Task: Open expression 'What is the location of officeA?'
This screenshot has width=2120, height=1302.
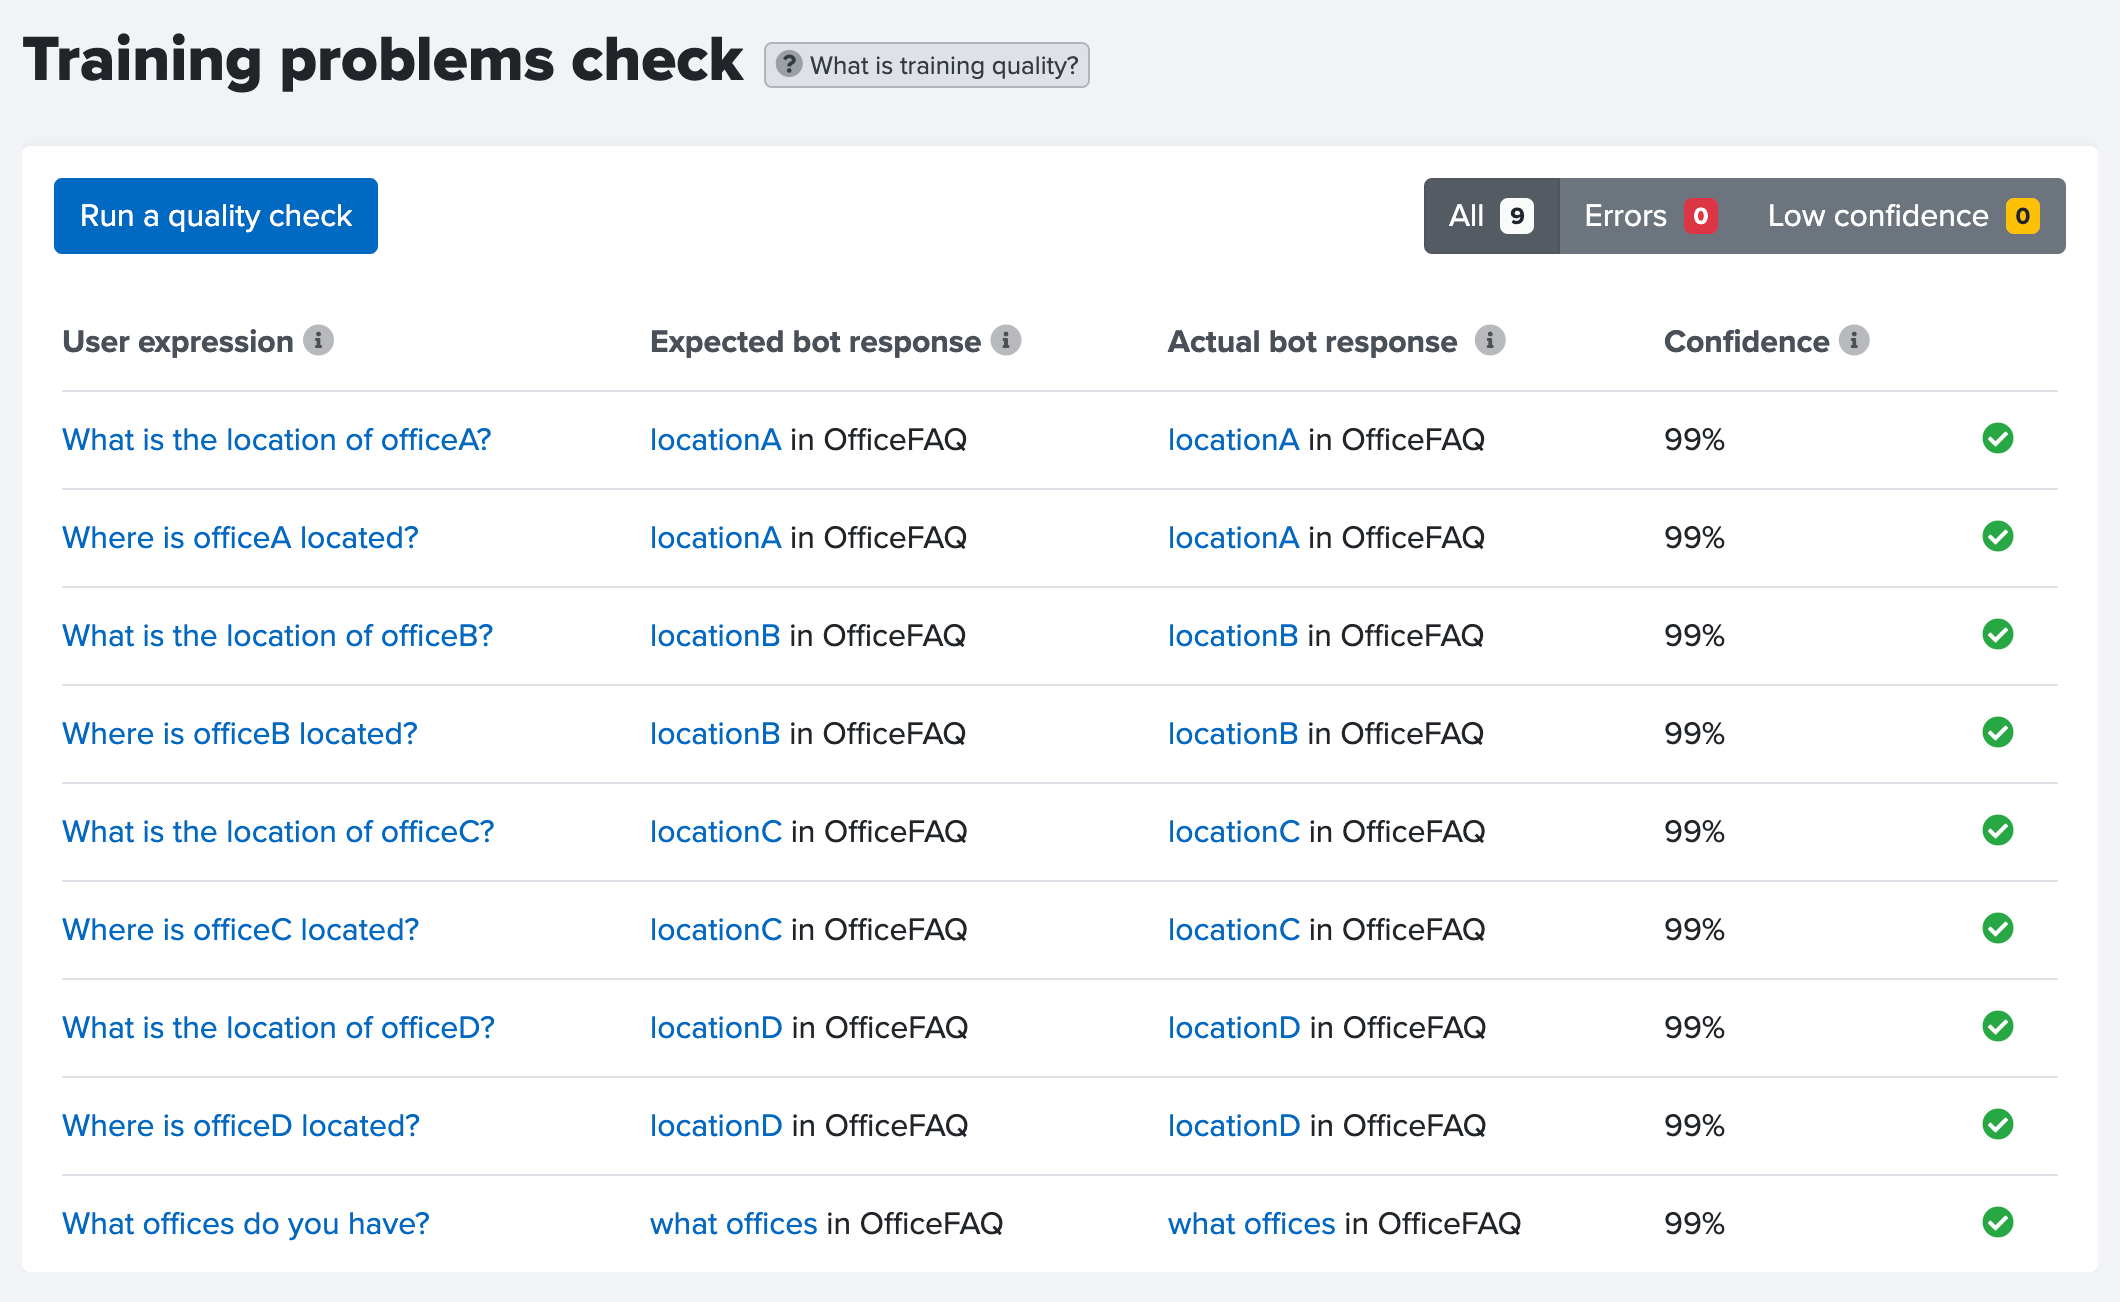Action: 277,440
